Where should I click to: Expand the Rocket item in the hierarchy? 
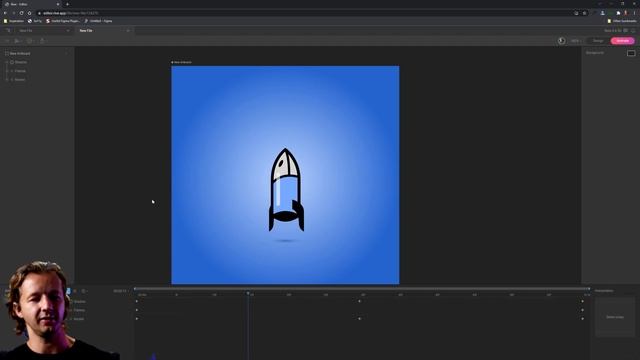click(x=7, y=80)
